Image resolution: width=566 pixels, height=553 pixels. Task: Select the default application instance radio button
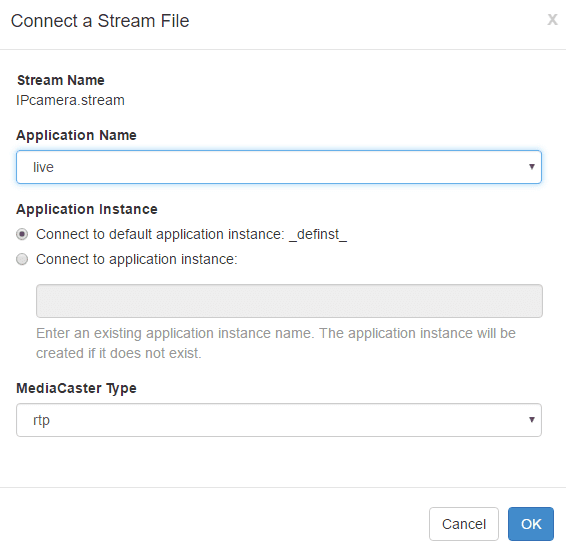tap(22, 234)
